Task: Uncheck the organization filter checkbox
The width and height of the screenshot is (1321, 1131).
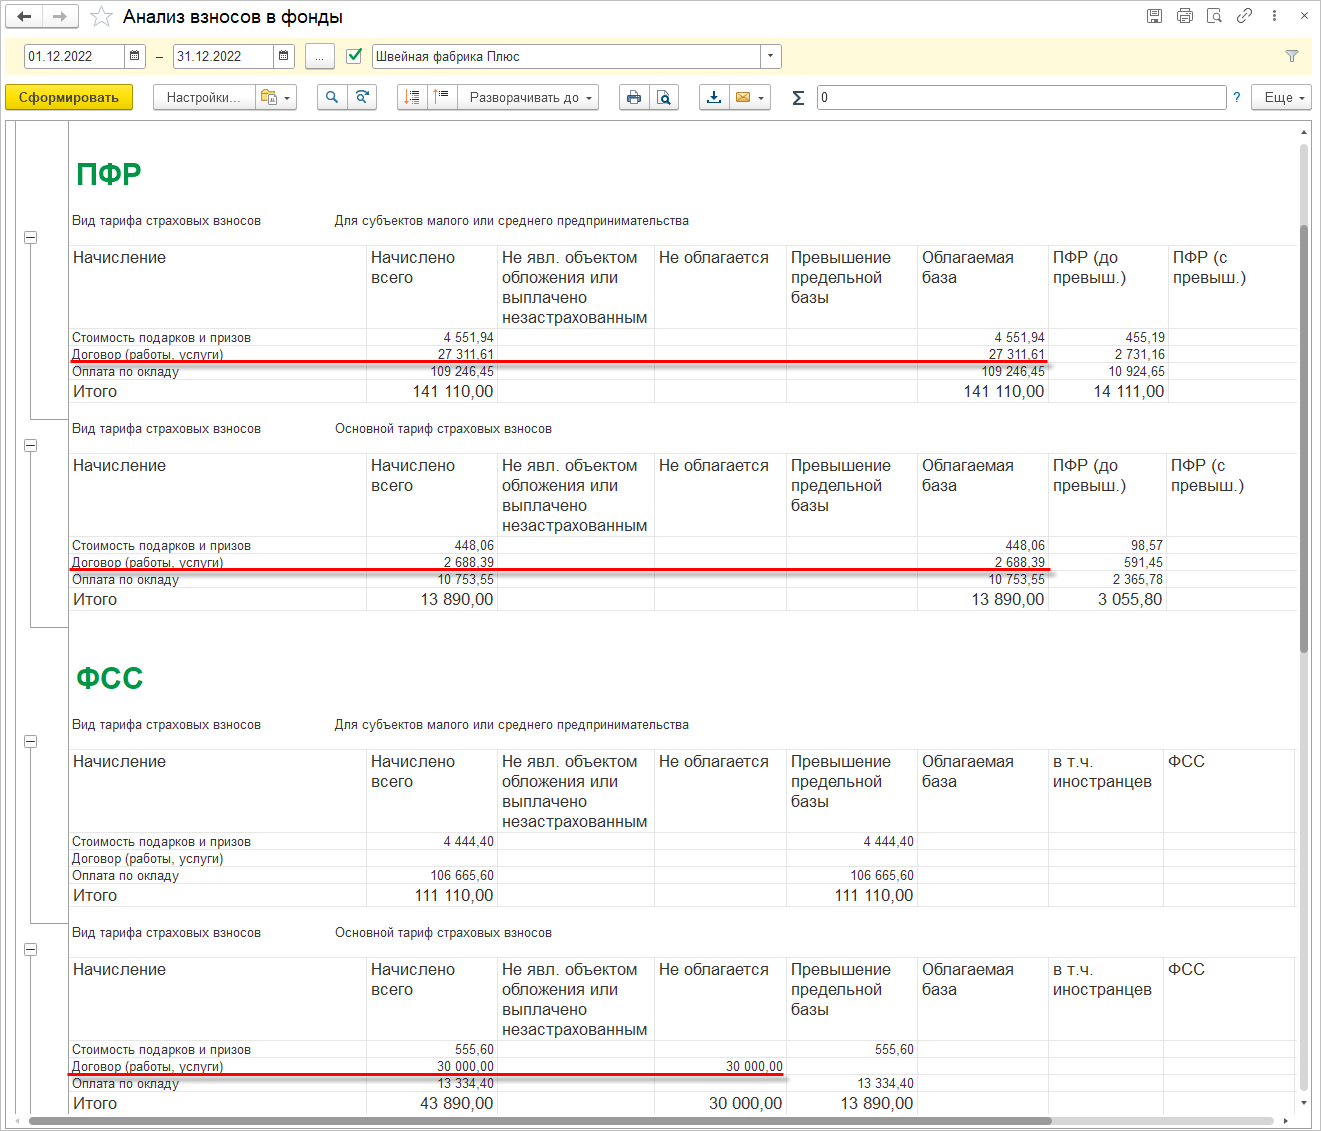Action: (354, 56)
